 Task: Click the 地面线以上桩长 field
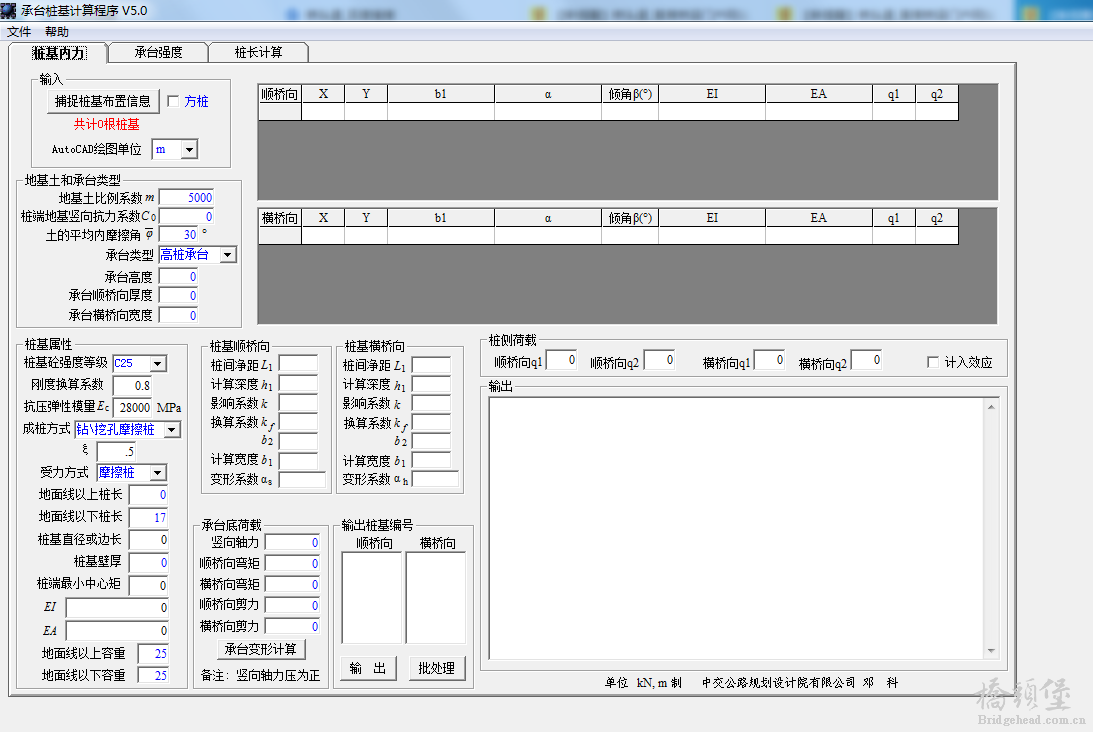(148, 495)
